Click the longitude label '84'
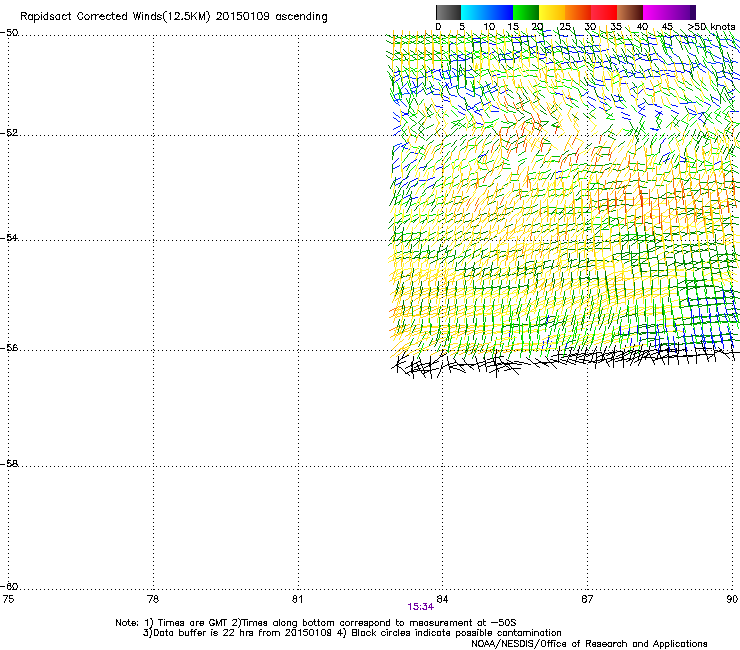740x650 pixels. click(442, 599)
